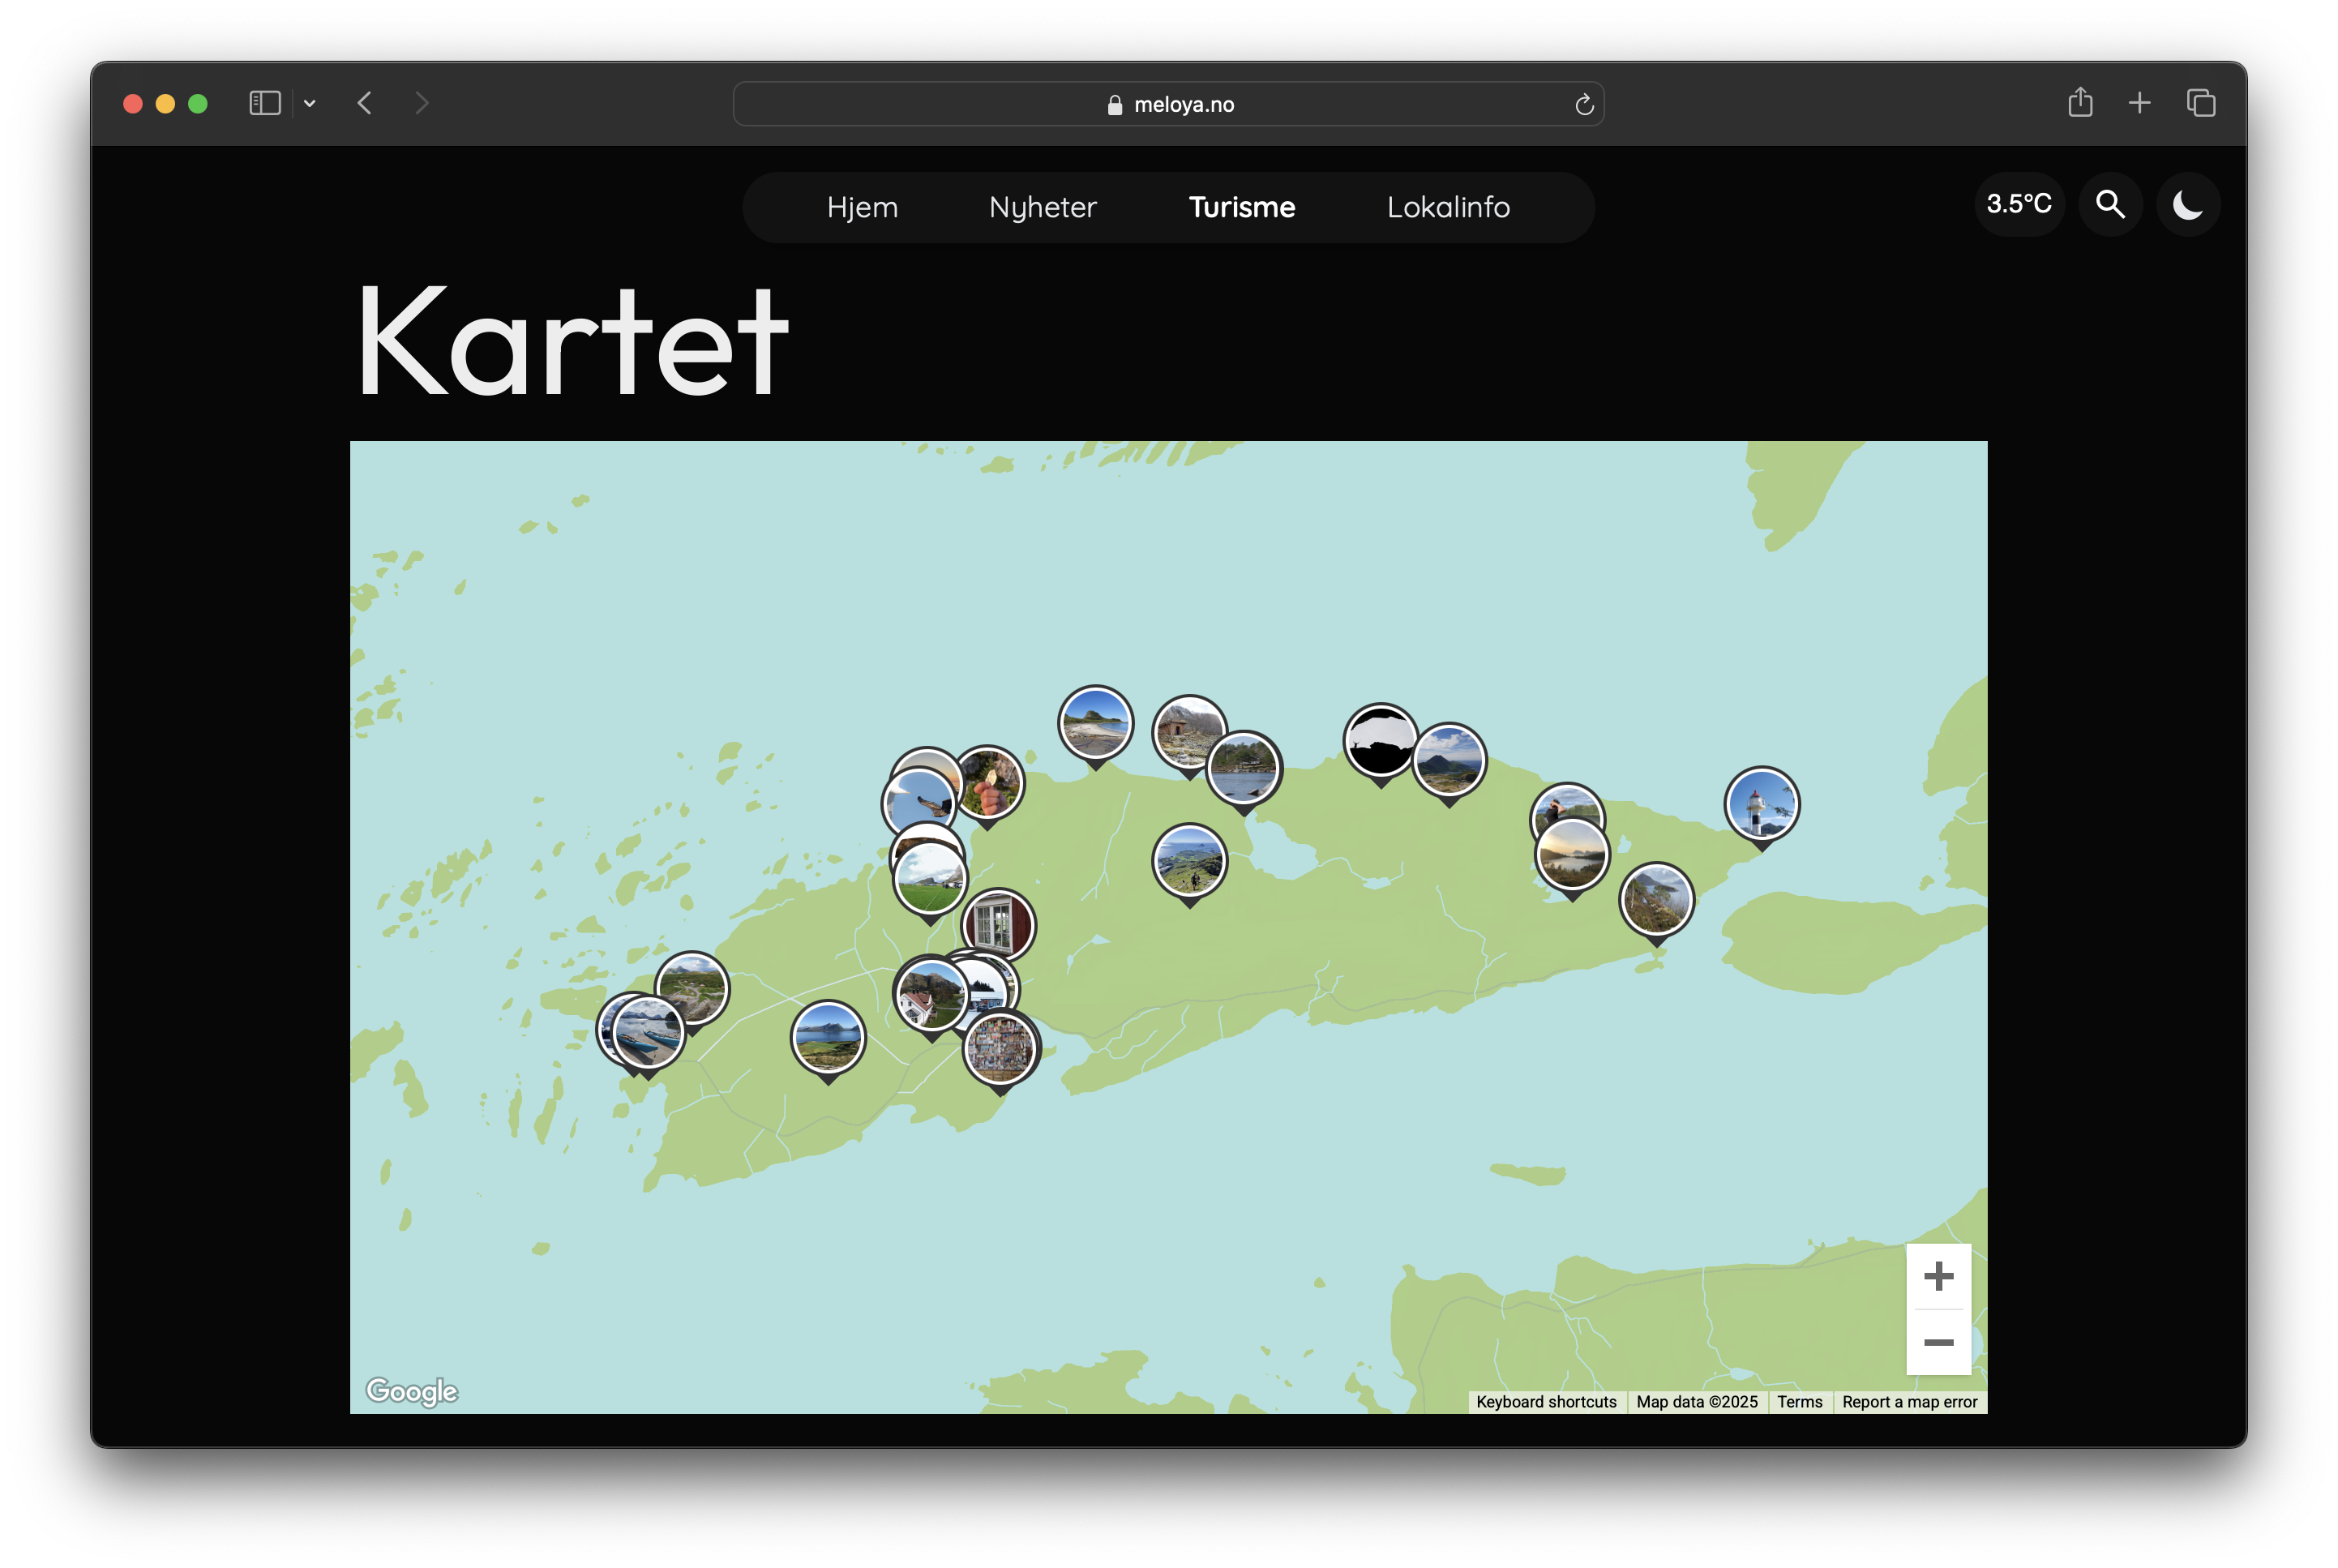
Task: Toggle dark mode moon icon
Action: pos(2187,205)
